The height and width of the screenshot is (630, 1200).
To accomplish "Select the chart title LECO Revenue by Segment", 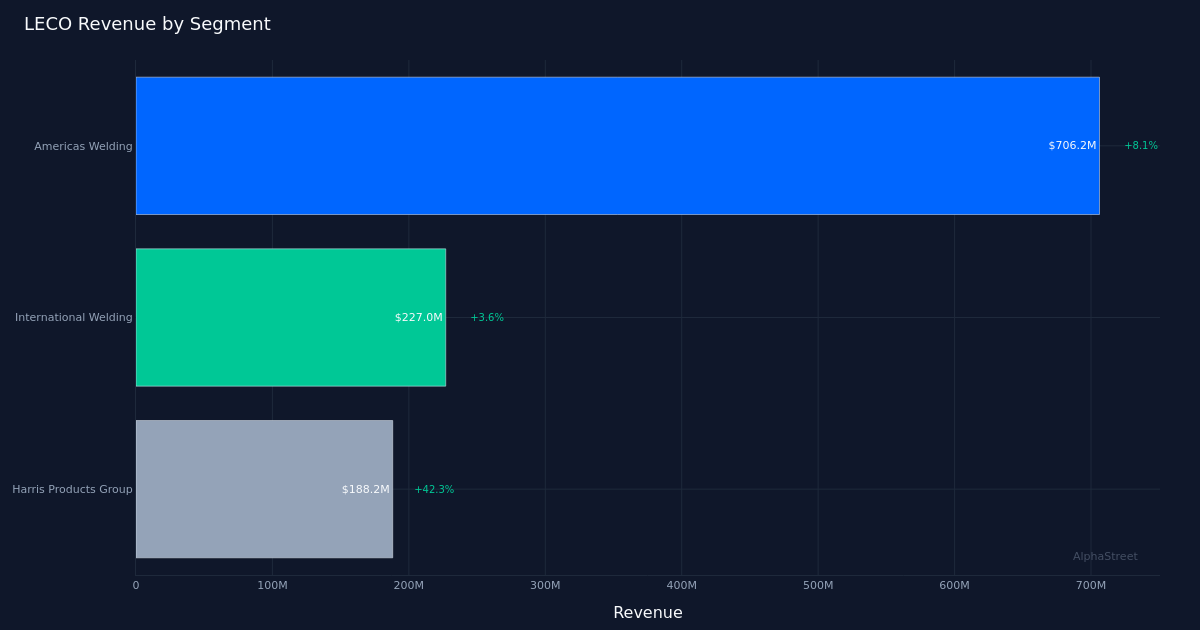I will [x=147, y=24].
